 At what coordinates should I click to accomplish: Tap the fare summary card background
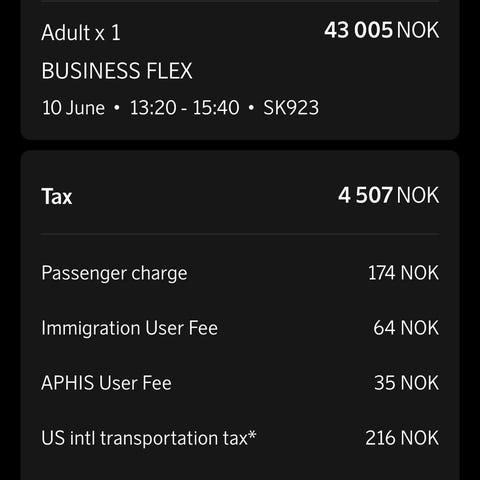(x=240, y=68)
